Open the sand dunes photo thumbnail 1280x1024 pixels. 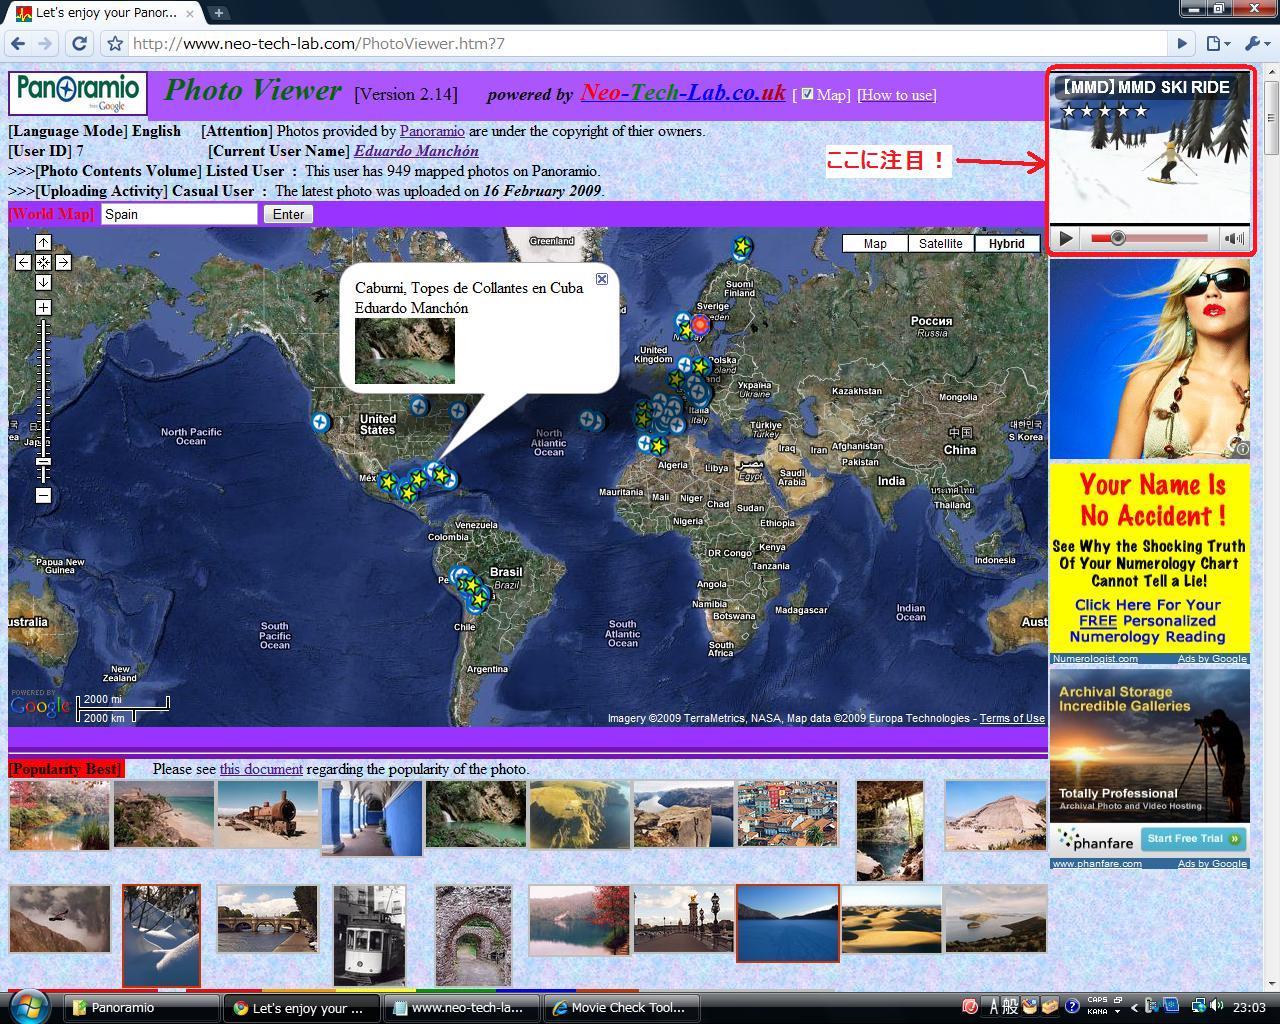tap(892, 919)
